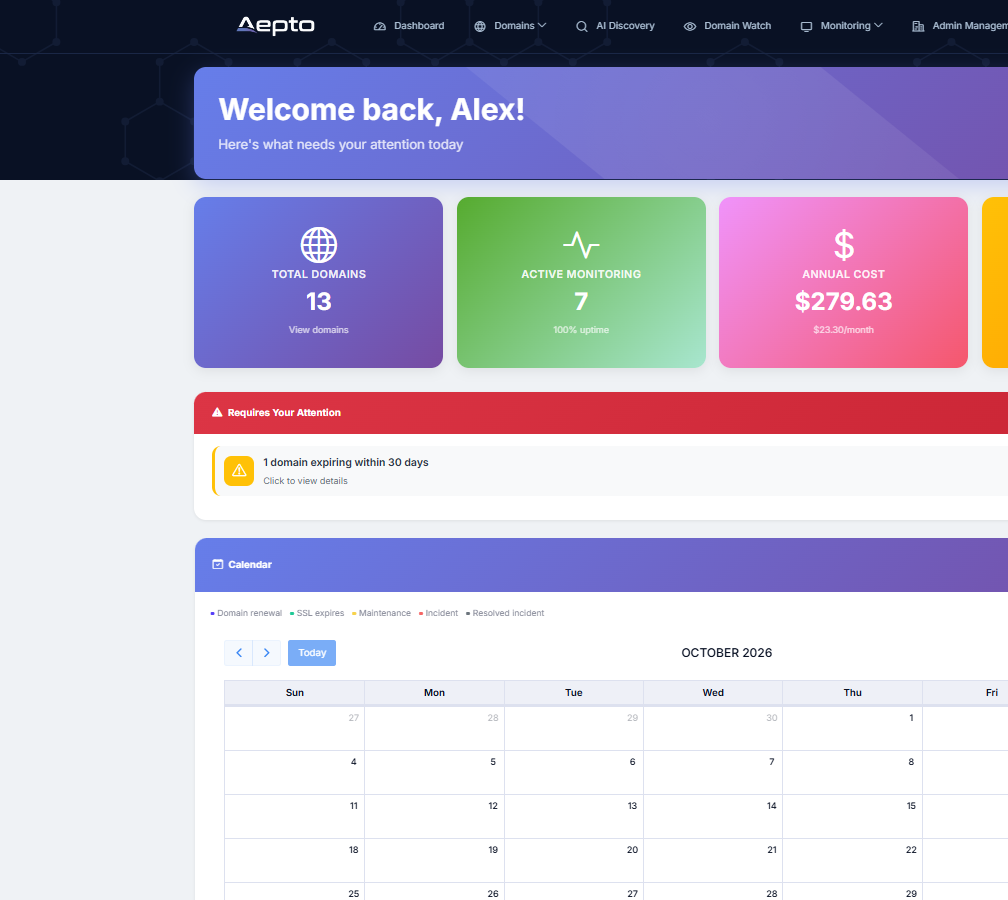Click the Thu column header
1008x900 pixels.
click(x=852, y=693)
